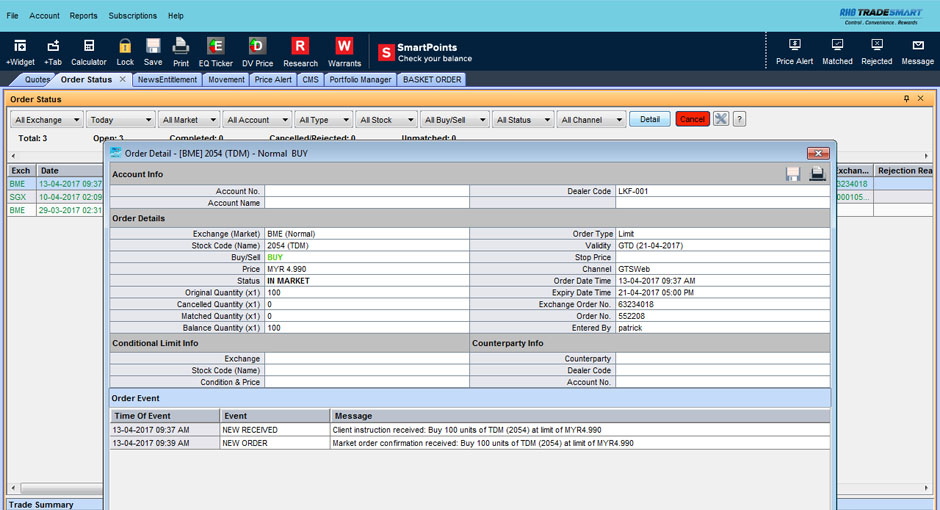Sort by the Exch column header
The height and width of the screenshot is (510, 940).
21,171
